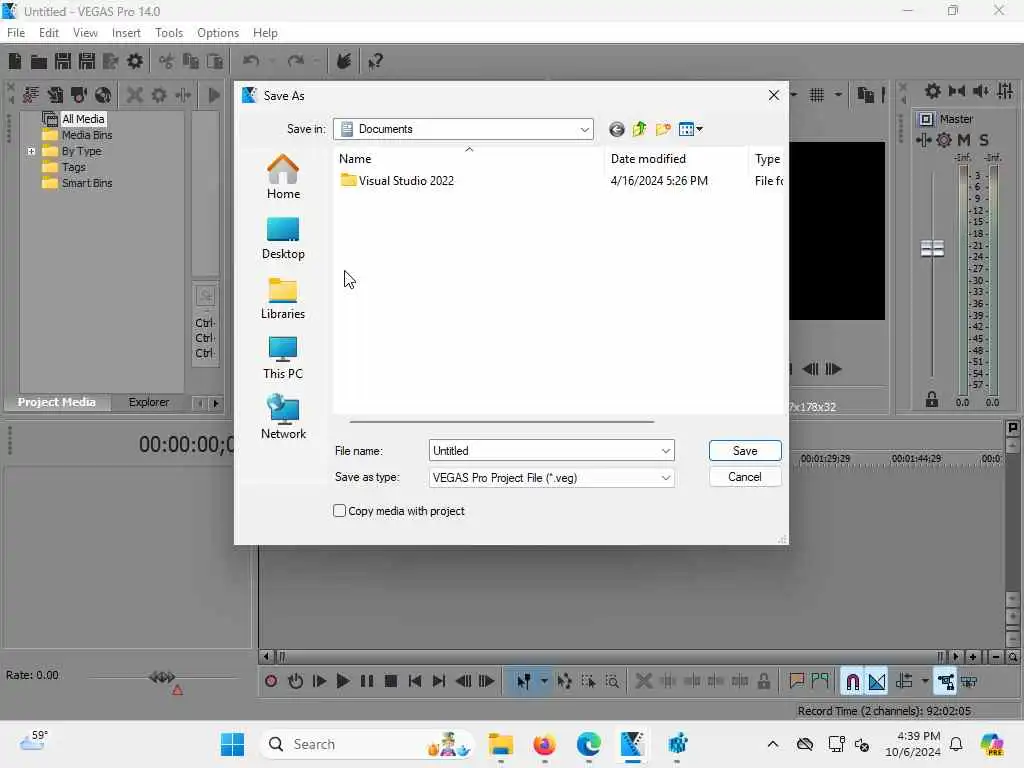Screen dimensions: 1024x768
Task: Toggle Ignore Event Grouping icon
Action: (x=969, y=682)
